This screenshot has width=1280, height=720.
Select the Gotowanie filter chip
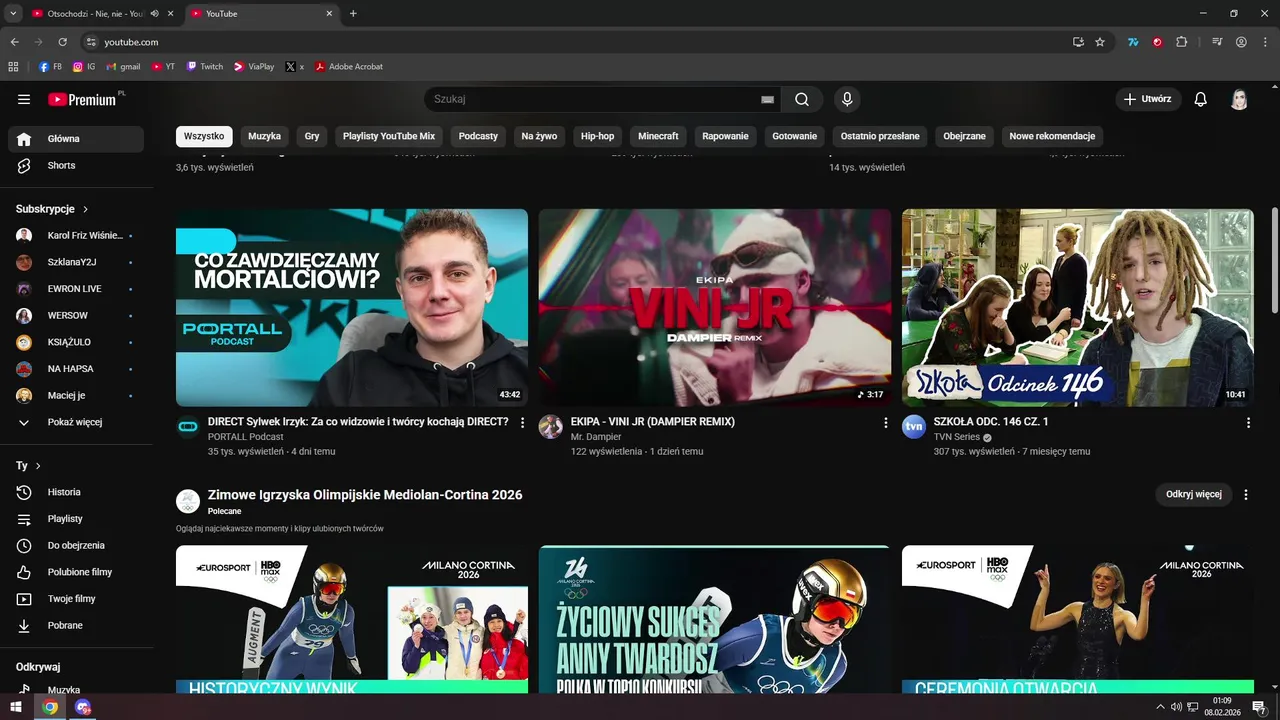pos(795,136)
